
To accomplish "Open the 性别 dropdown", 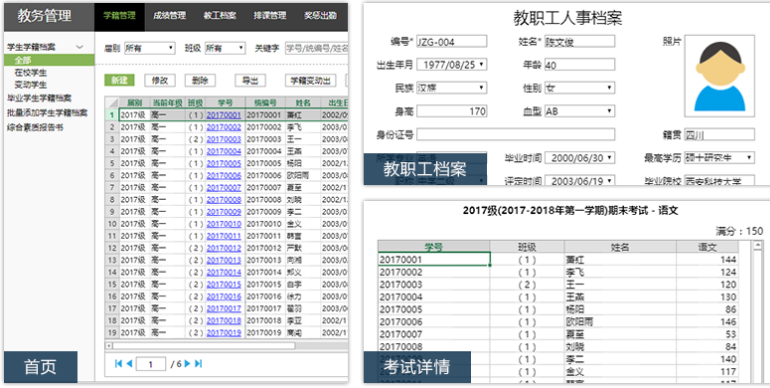I will click(579, 88).
